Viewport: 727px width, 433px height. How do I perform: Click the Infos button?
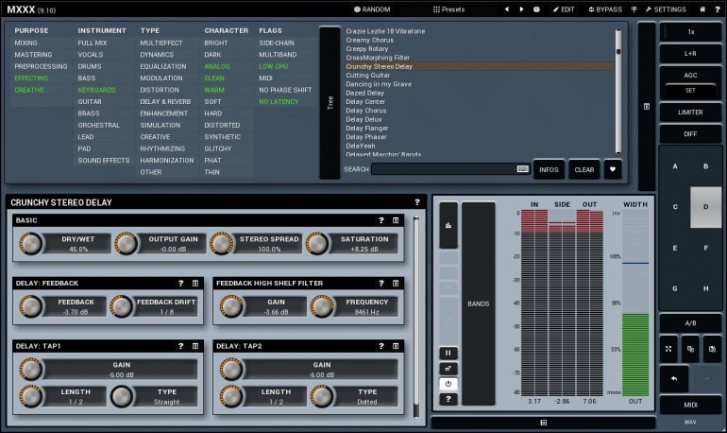[x=549, y=169]
